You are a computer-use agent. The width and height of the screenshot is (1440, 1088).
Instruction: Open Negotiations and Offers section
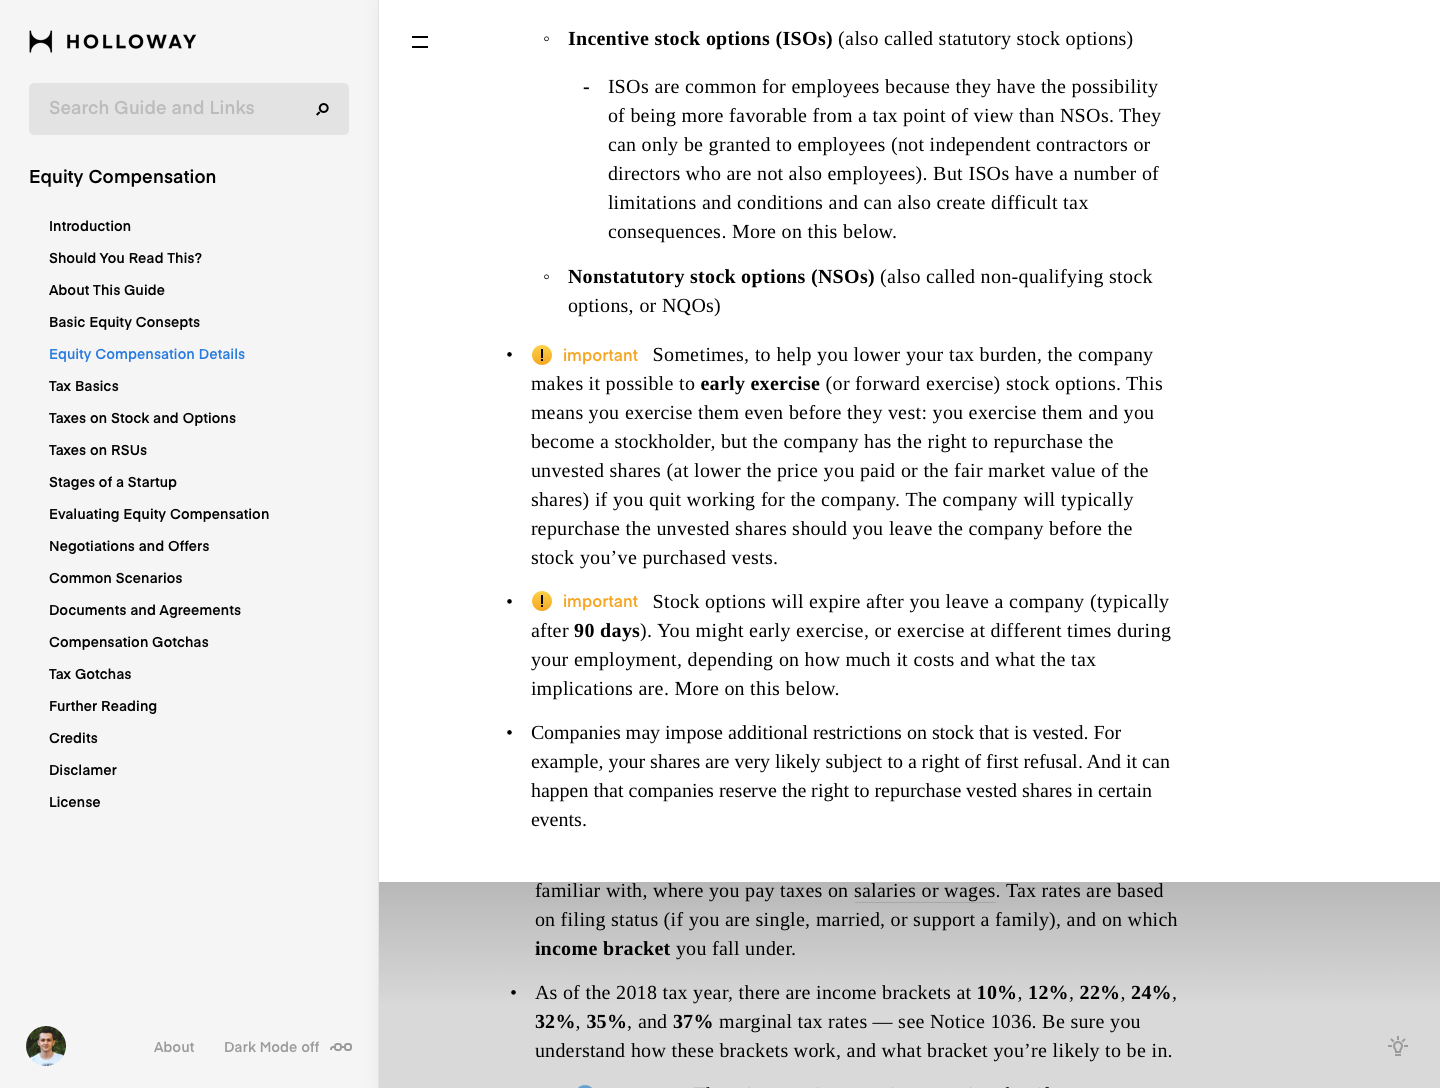(129, 546)
